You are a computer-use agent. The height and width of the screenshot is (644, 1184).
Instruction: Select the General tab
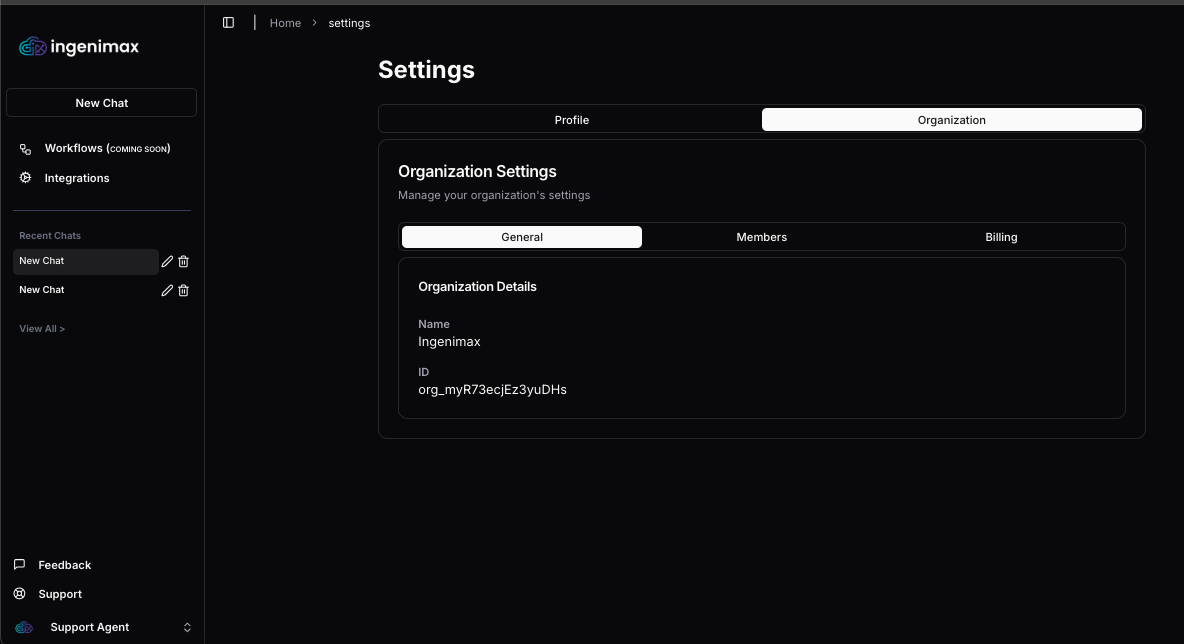522,237
